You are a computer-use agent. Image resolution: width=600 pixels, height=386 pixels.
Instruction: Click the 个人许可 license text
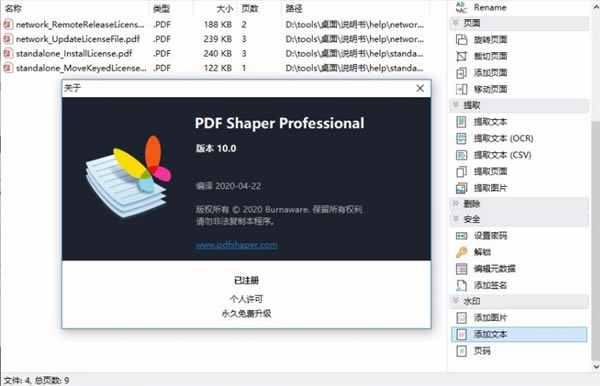[246, 299]
